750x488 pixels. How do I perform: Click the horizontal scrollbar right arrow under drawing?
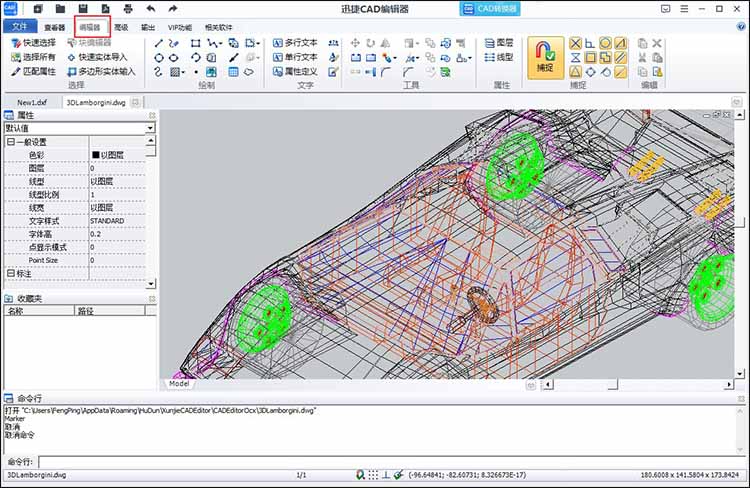[728, 384]
